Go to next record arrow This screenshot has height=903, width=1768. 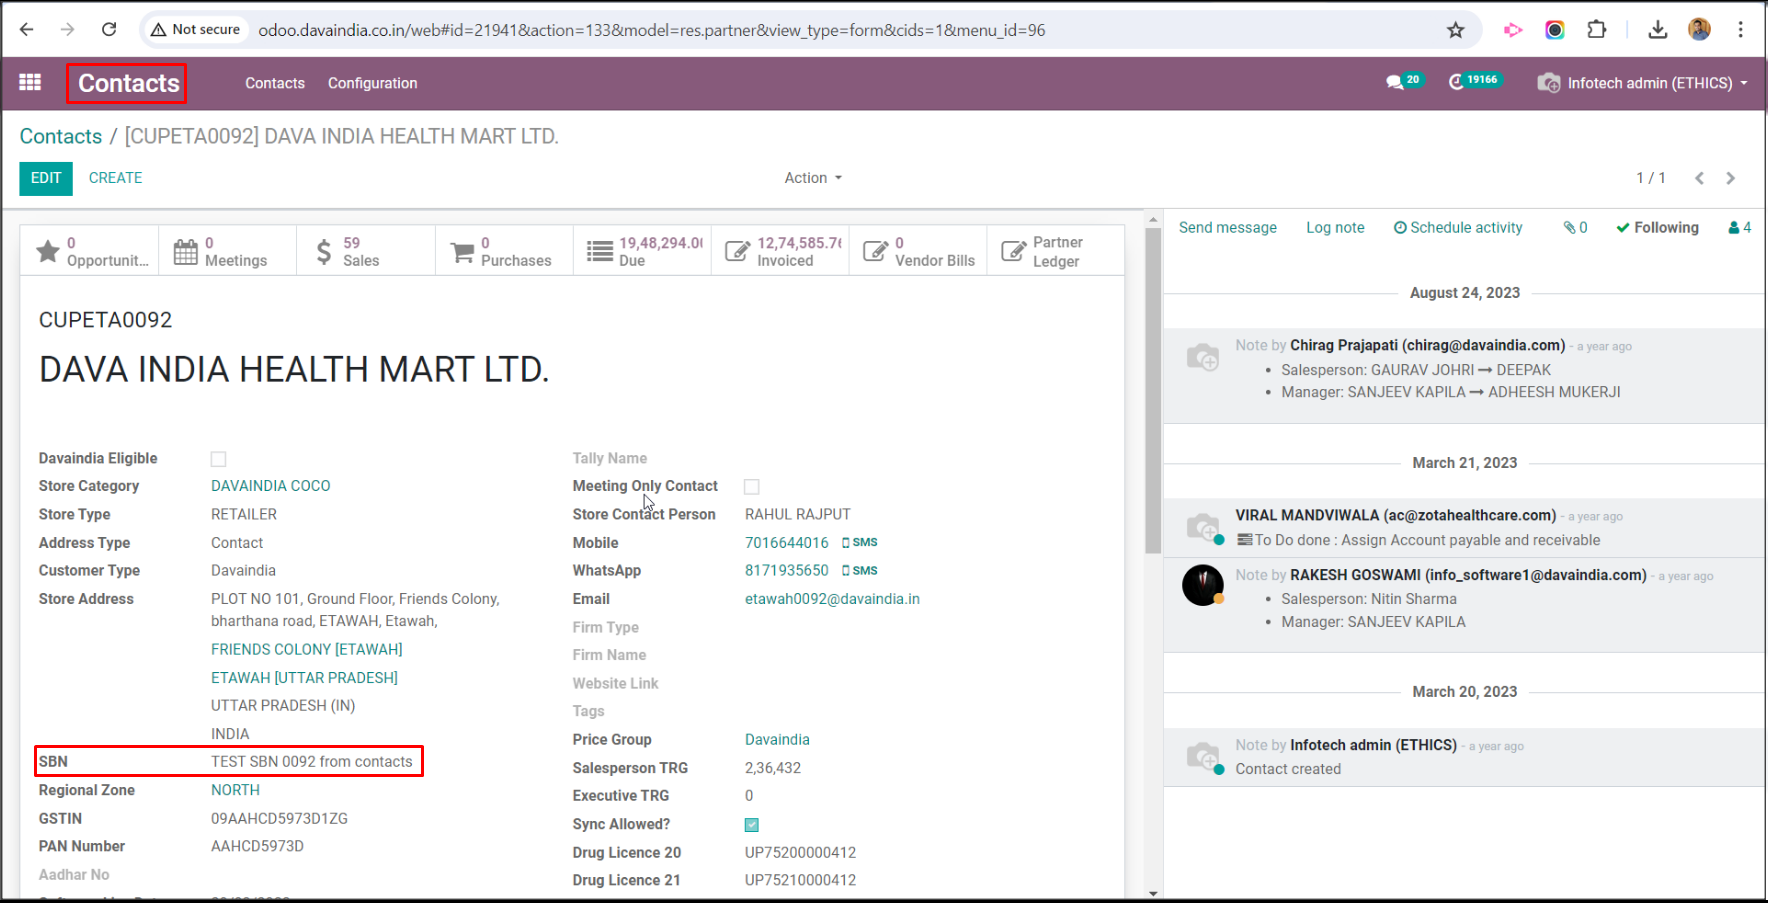[x=1730, y=178]
